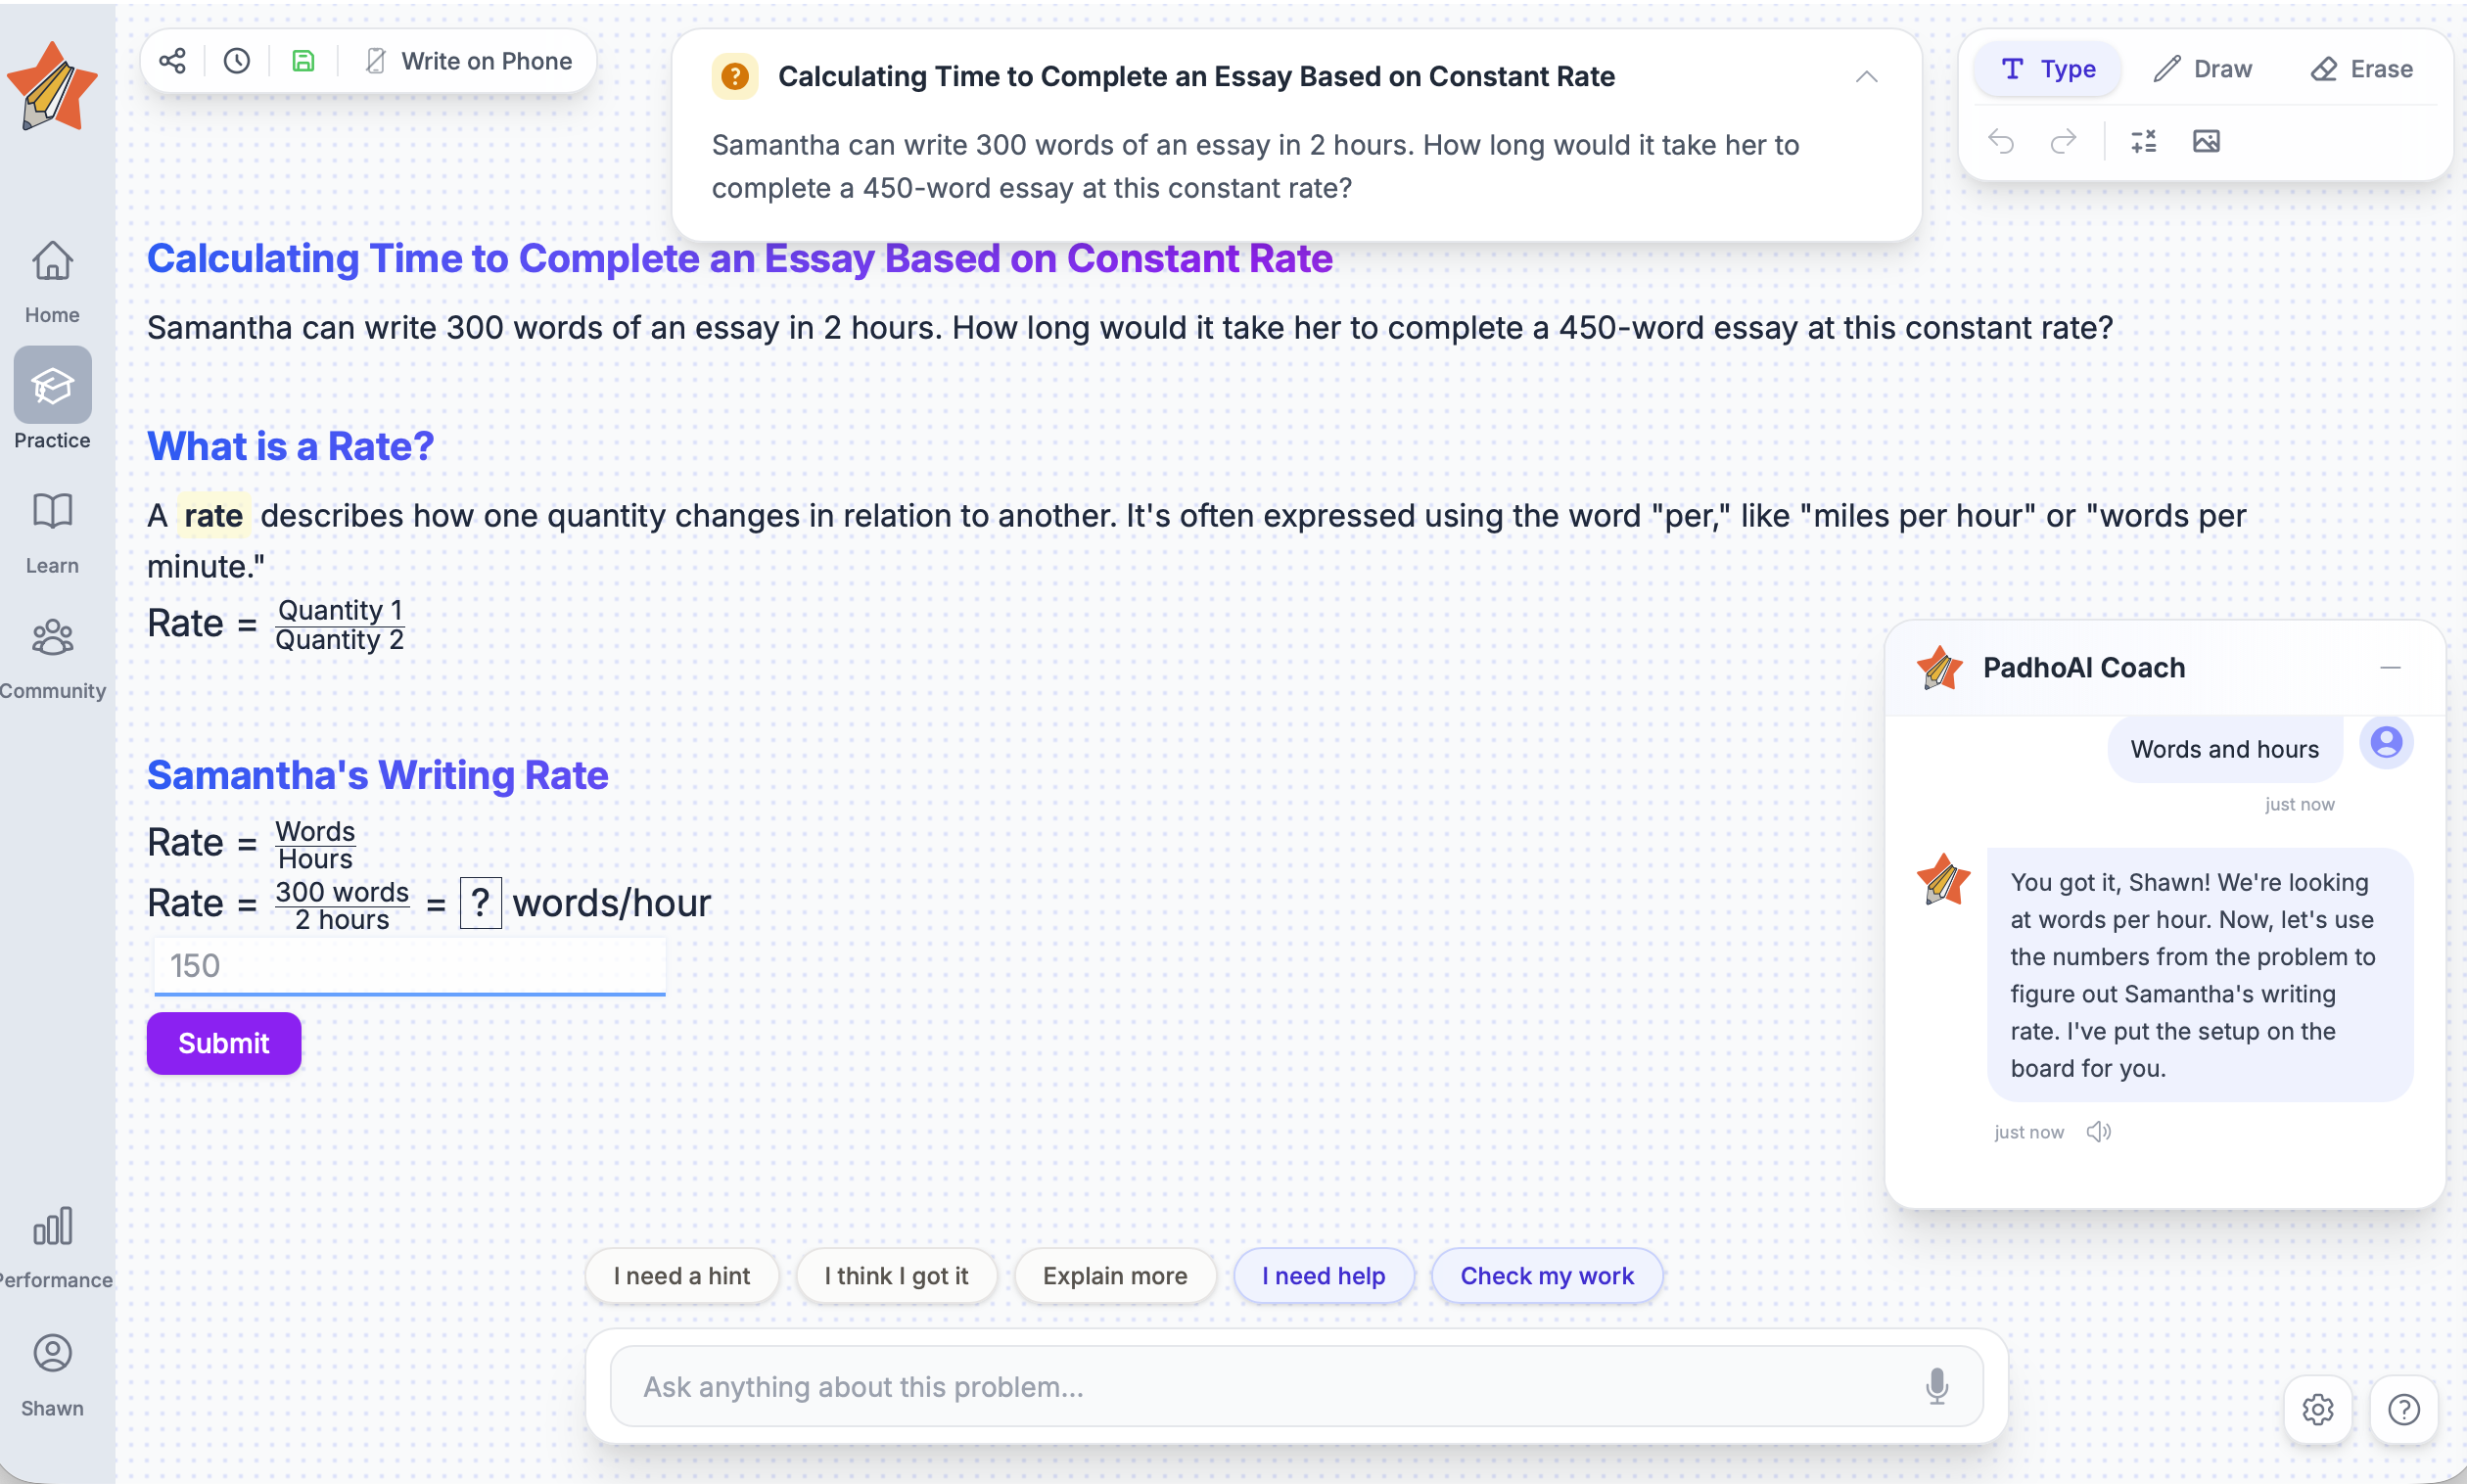Click the undo arrow icon
2467x1484 pixels.
tap(2001, 141)
